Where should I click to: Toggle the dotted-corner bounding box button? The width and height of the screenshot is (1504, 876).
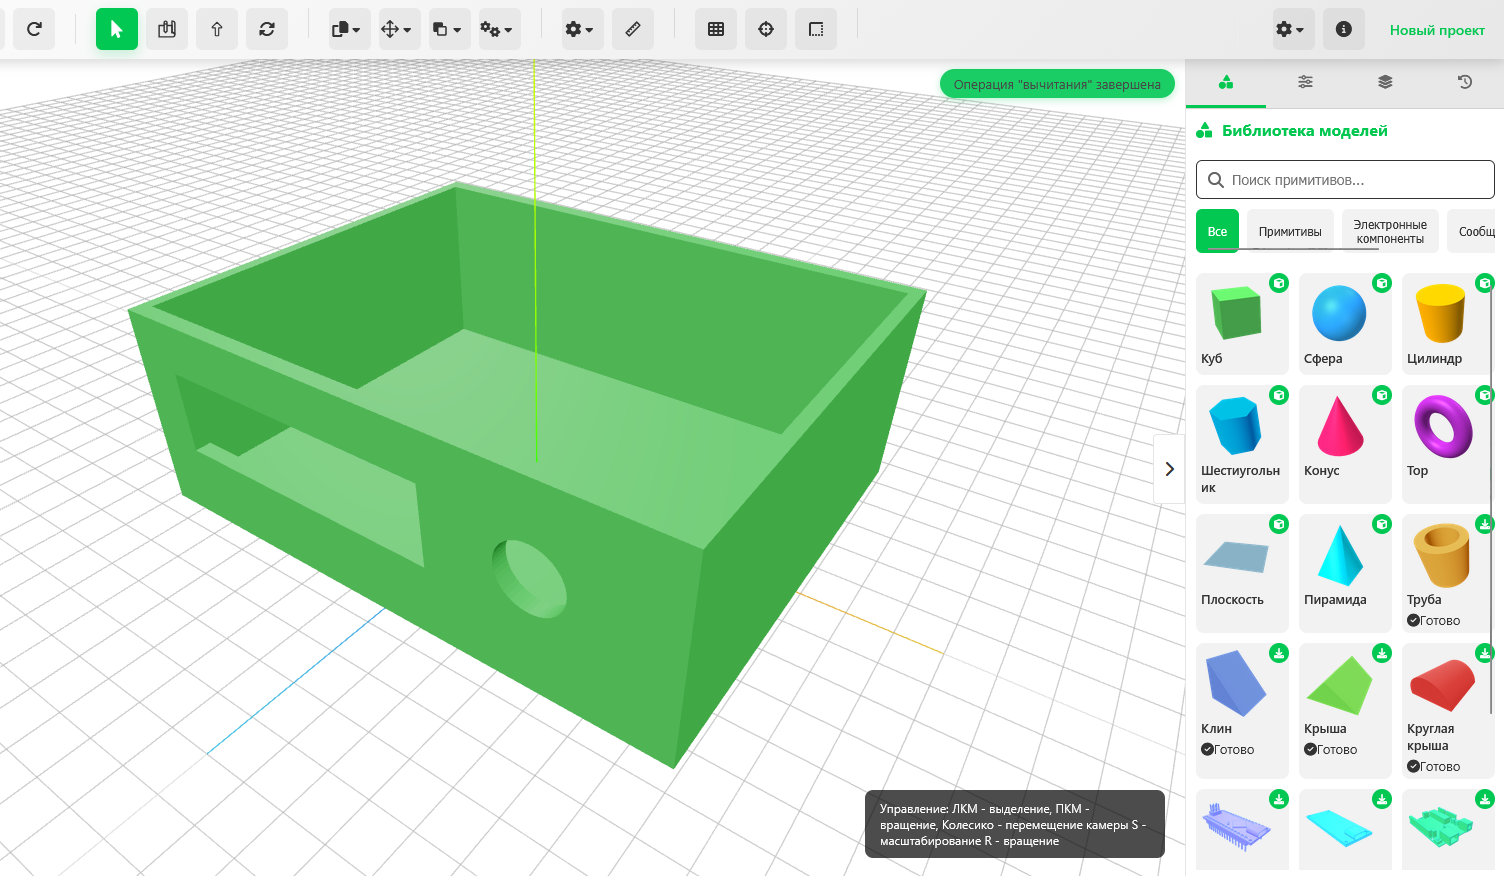(816, 29)
